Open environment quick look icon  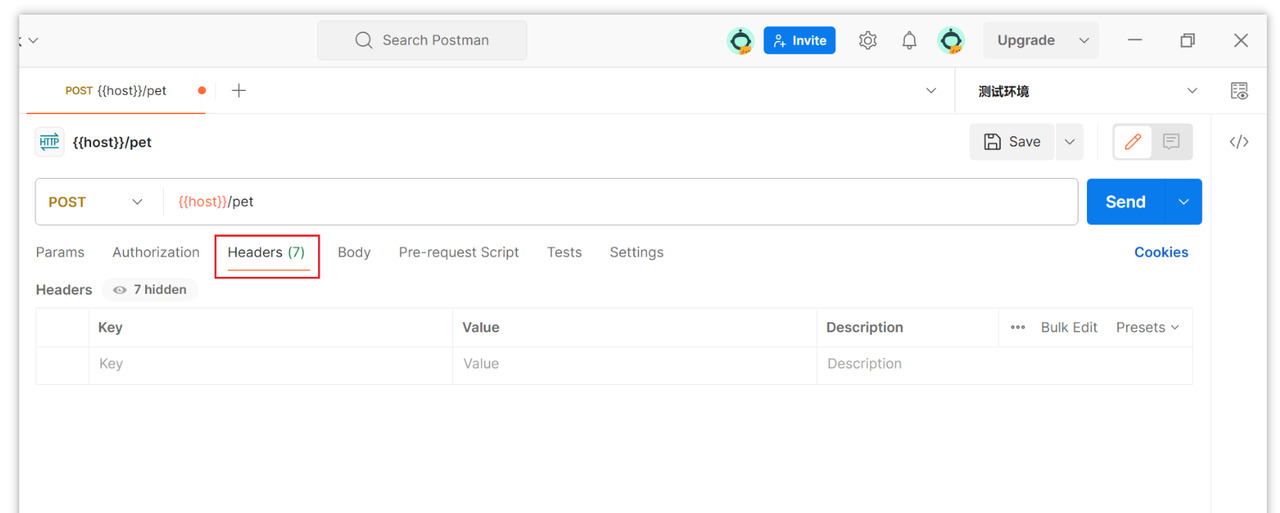pyautogui.click(x=1239, y=91)
